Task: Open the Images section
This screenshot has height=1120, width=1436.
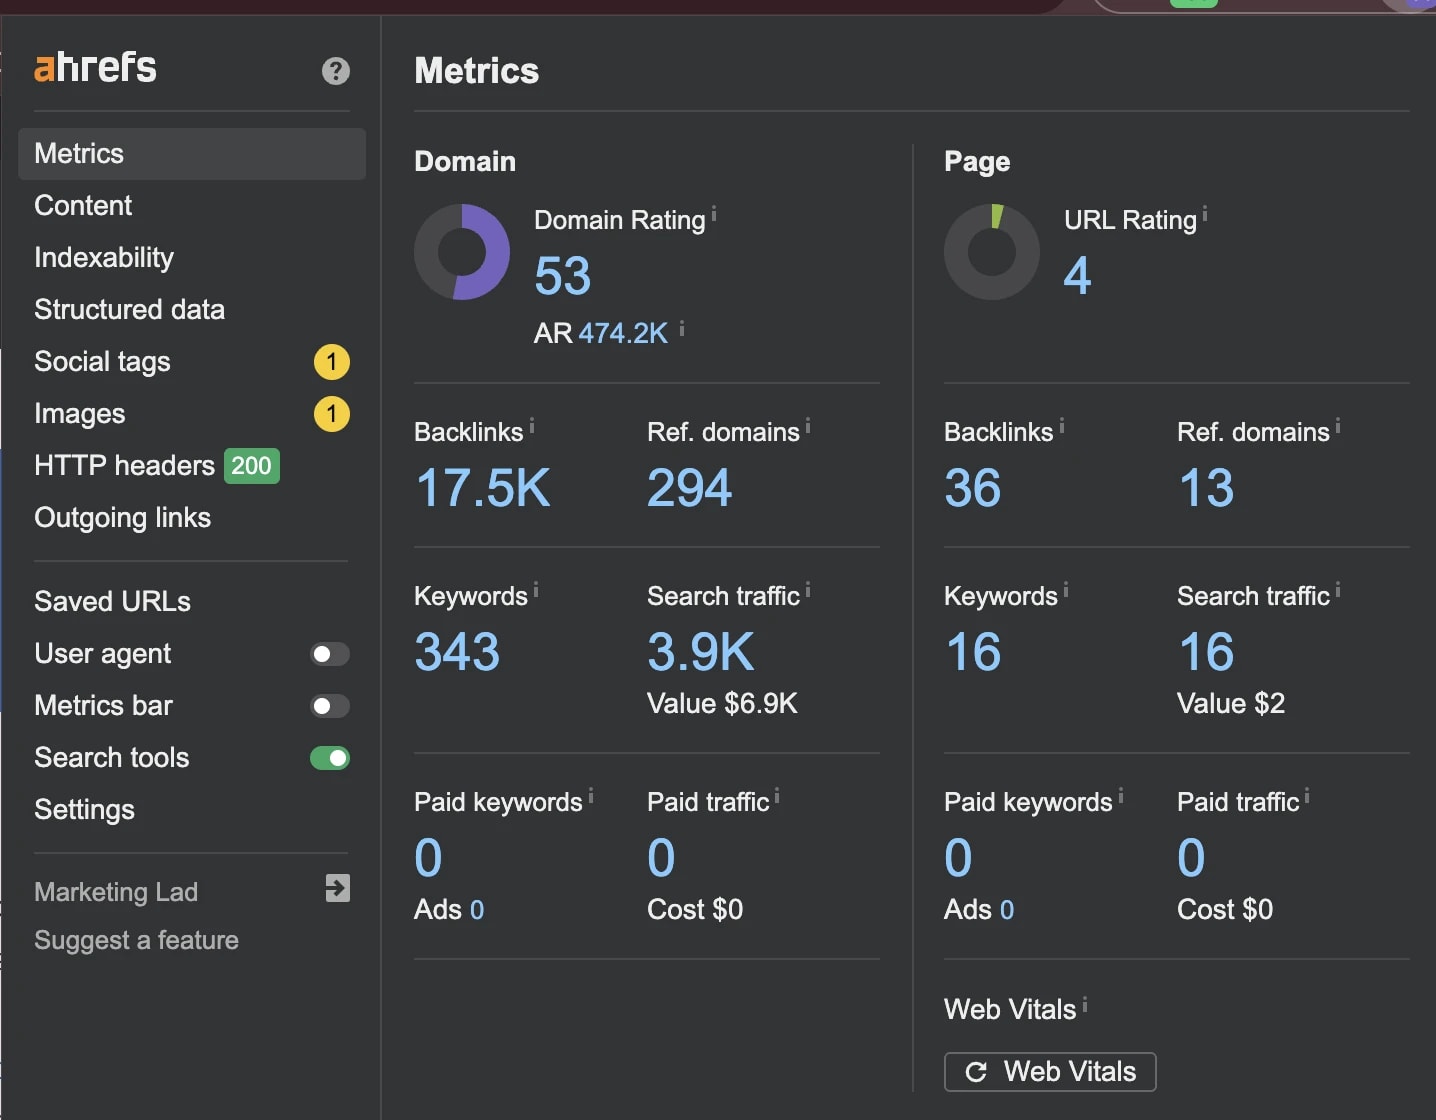Action: click(x=80, y=414)
